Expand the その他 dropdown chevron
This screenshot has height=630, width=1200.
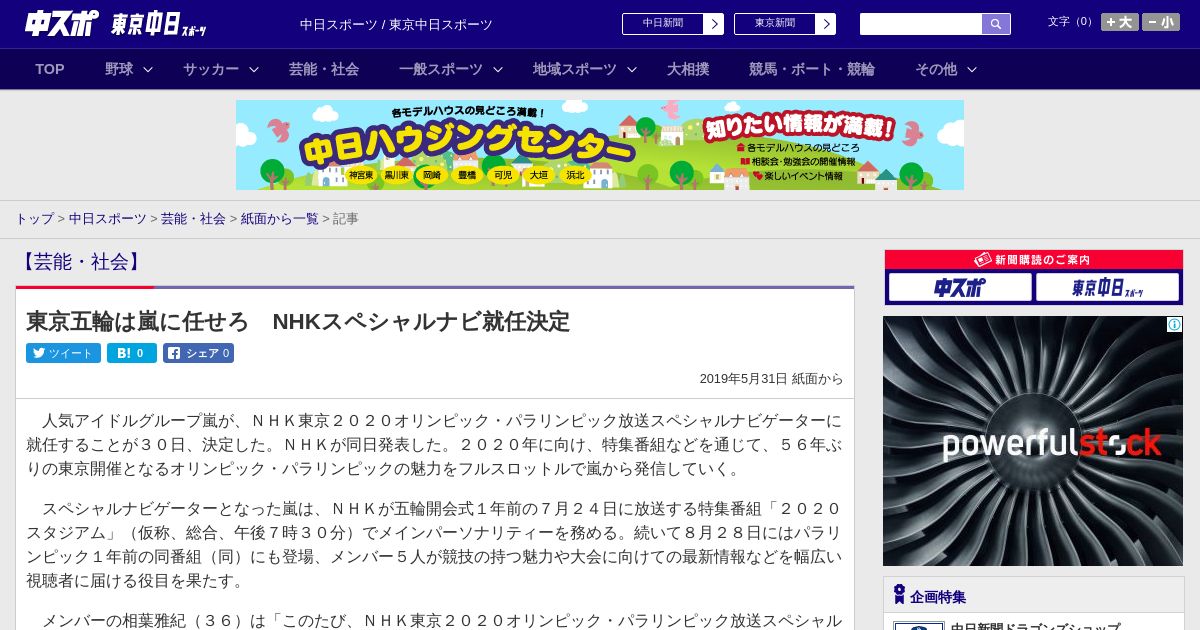coord(972,69)
